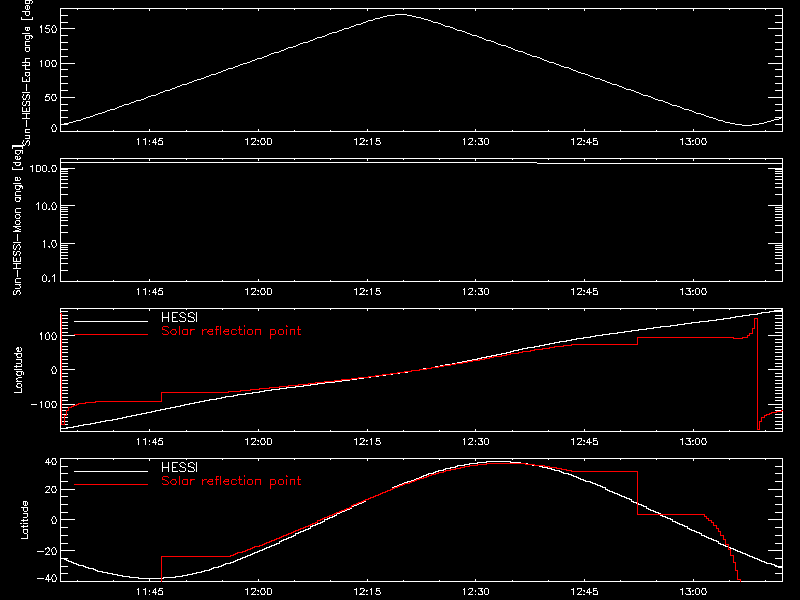Click 1.0 tick label on Moon angle axis

[x=49, y=244]
